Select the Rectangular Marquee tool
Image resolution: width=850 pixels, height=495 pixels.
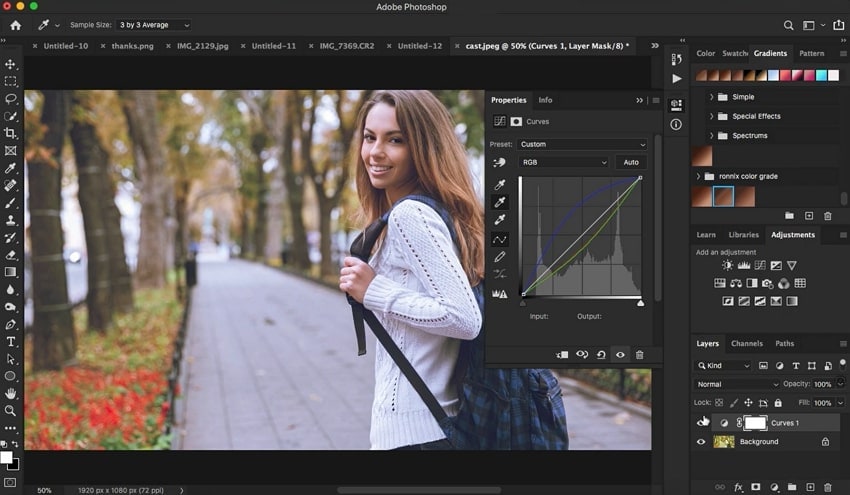10,81
